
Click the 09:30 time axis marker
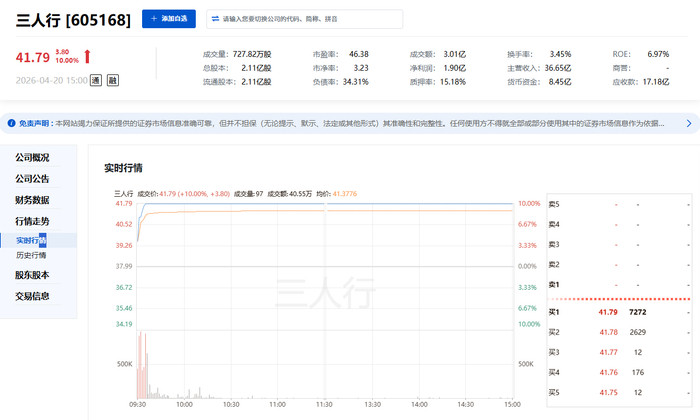click(x=138, y=404)
